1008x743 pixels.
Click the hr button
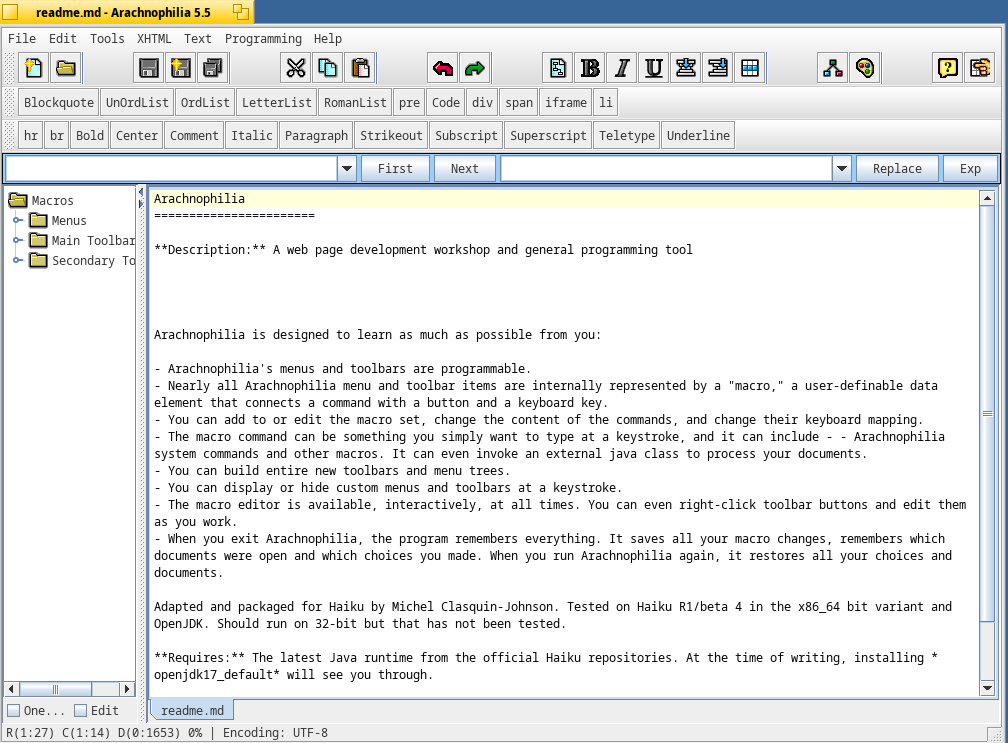click(x=31, y=136)
